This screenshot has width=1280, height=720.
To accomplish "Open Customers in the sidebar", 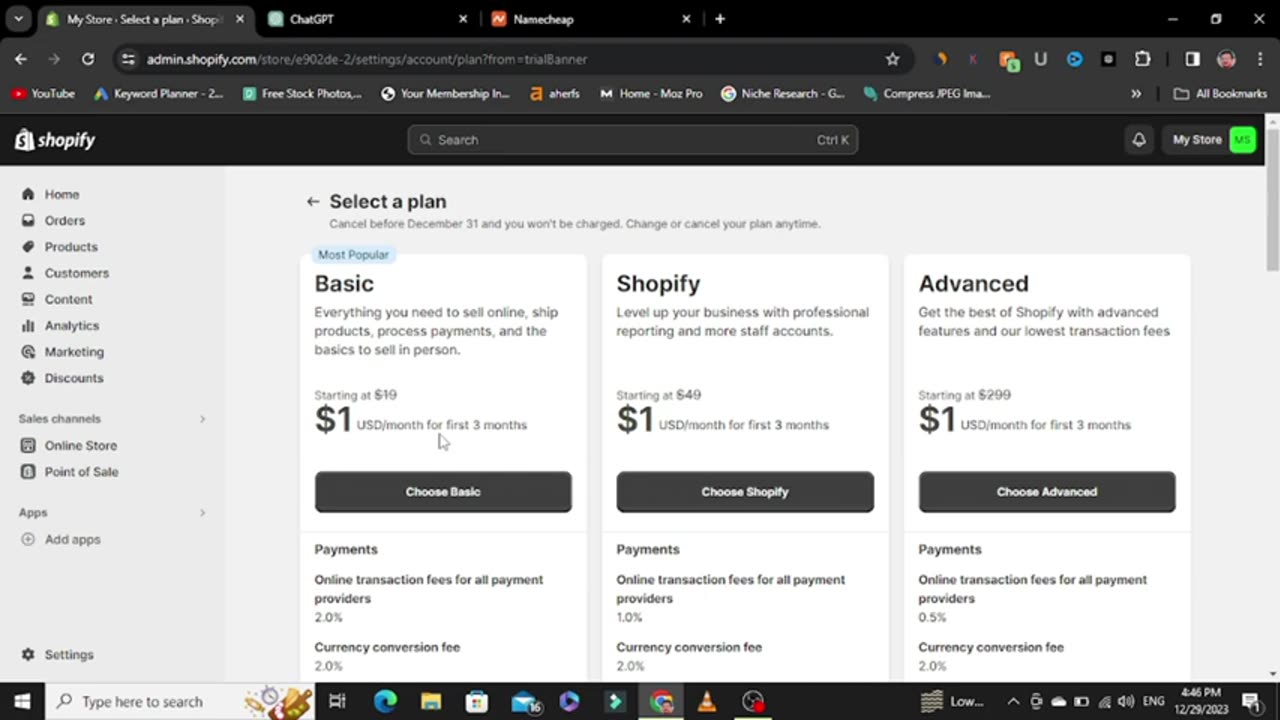I will click(76, 272).
